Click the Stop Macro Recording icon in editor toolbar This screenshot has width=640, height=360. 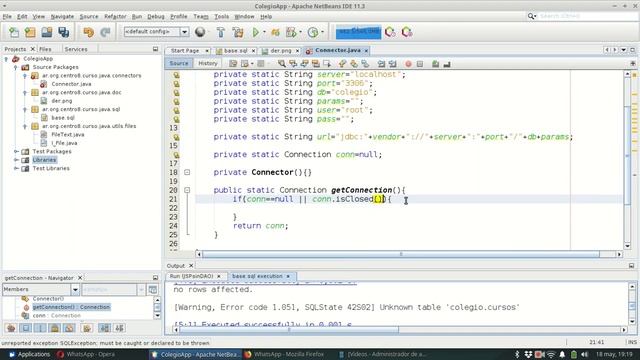(420, 64)
